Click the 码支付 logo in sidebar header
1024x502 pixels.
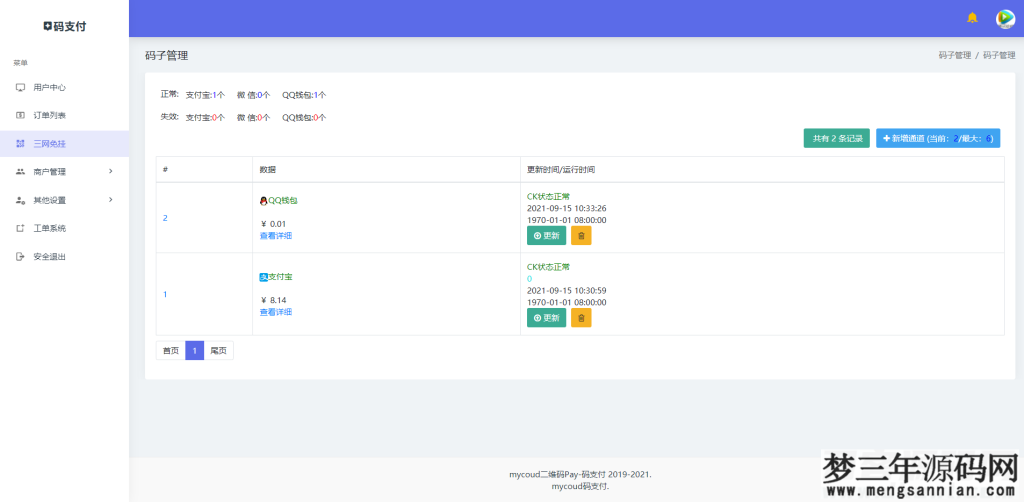tap(64, 26)
